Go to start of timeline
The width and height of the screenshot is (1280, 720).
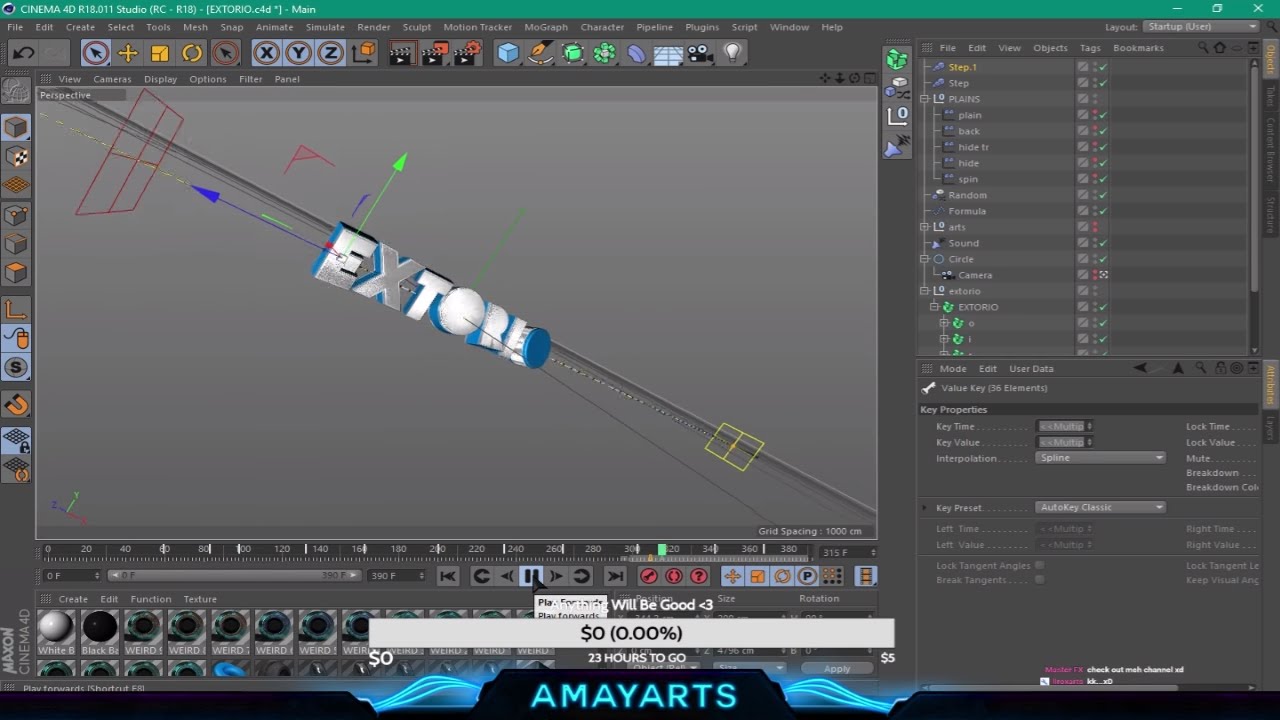point(448,576)
